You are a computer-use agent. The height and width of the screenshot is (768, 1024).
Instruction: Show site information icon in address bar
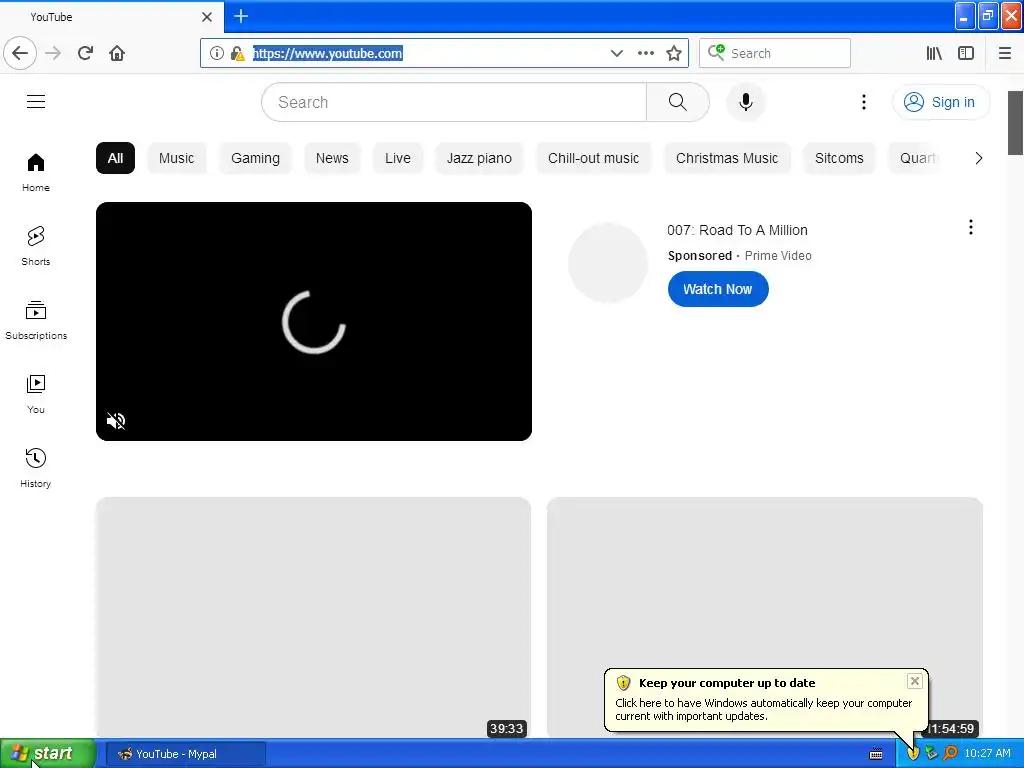[x=217, y=53]
